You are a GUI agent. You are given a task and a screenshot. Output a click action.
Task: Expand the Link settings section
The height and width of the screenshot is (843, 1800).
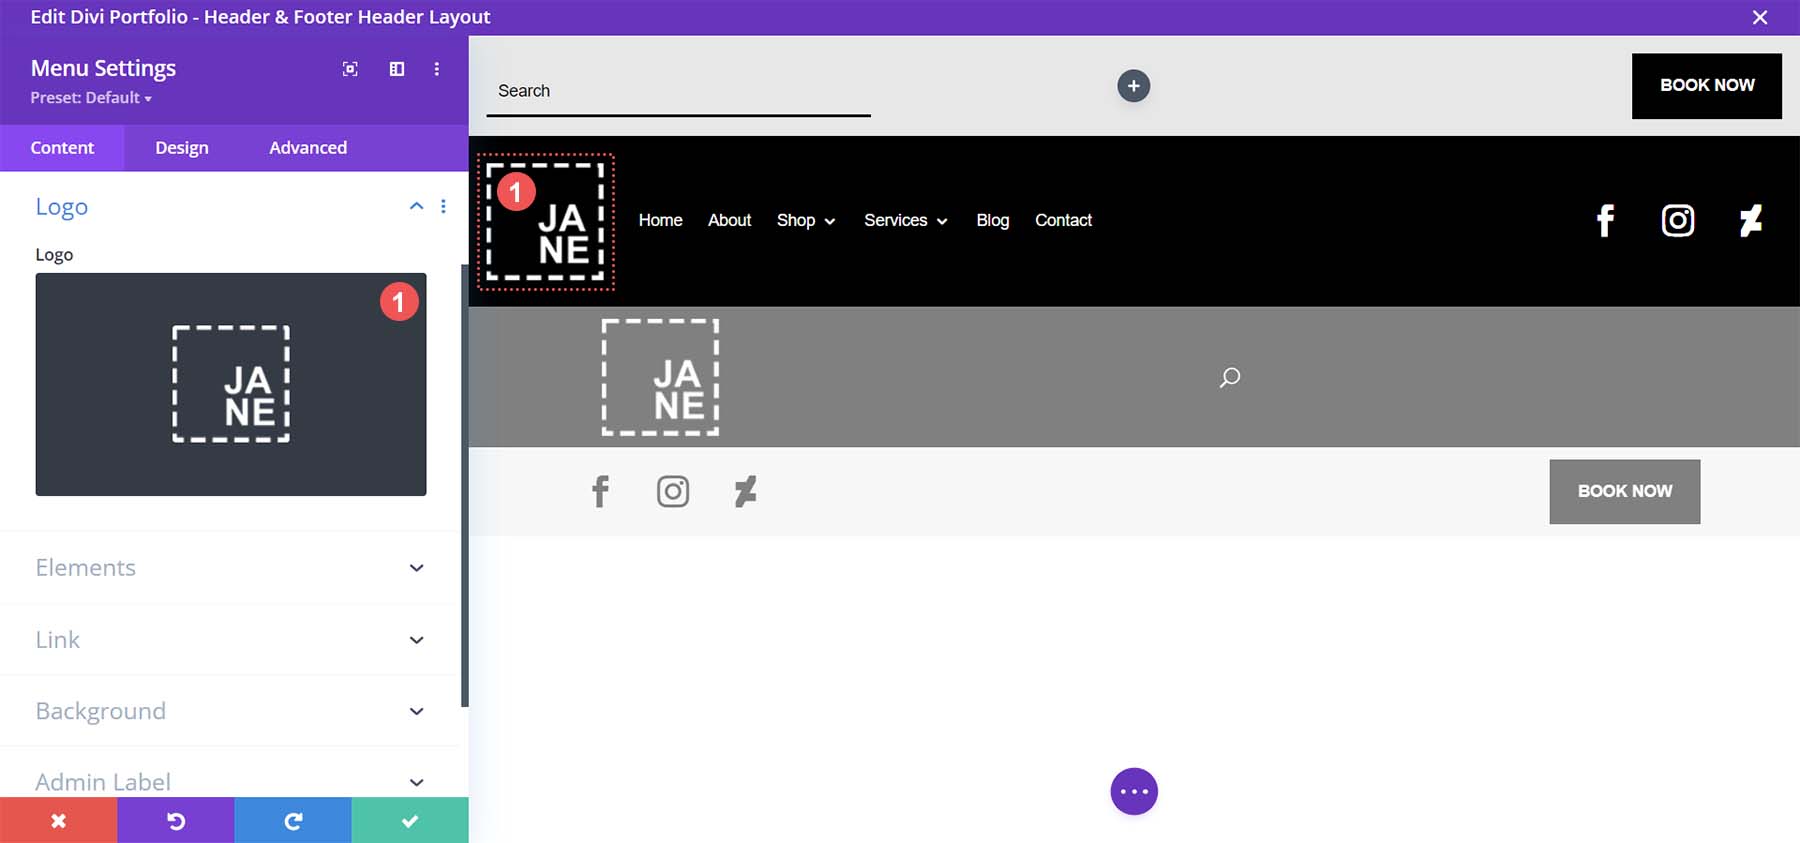tap(416, 640)
